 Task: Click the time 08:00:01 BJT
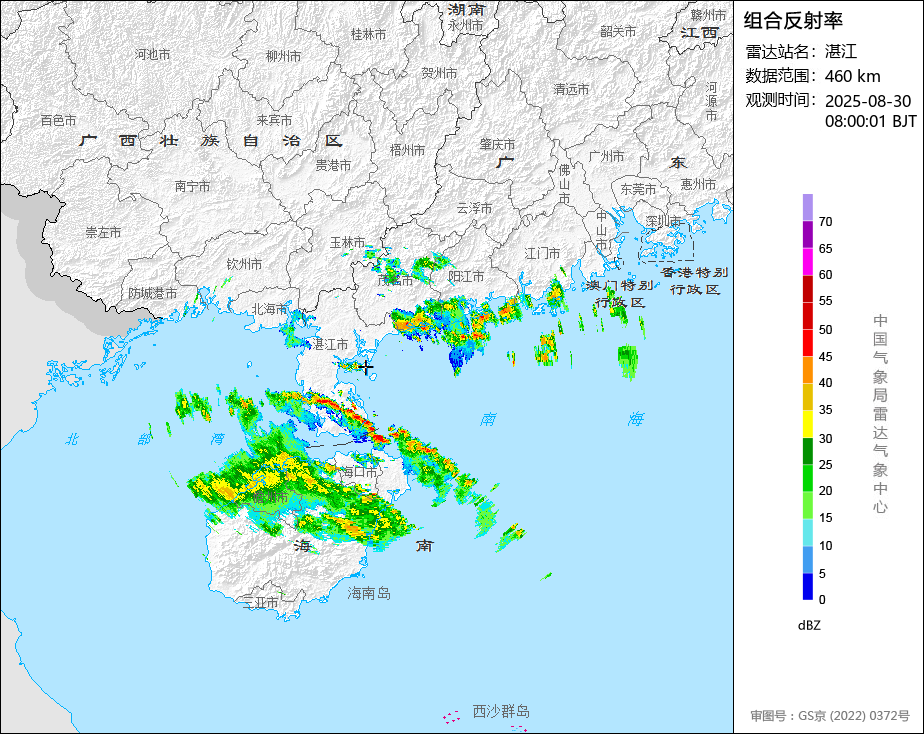pyautogui.click(x=870, y=121)
